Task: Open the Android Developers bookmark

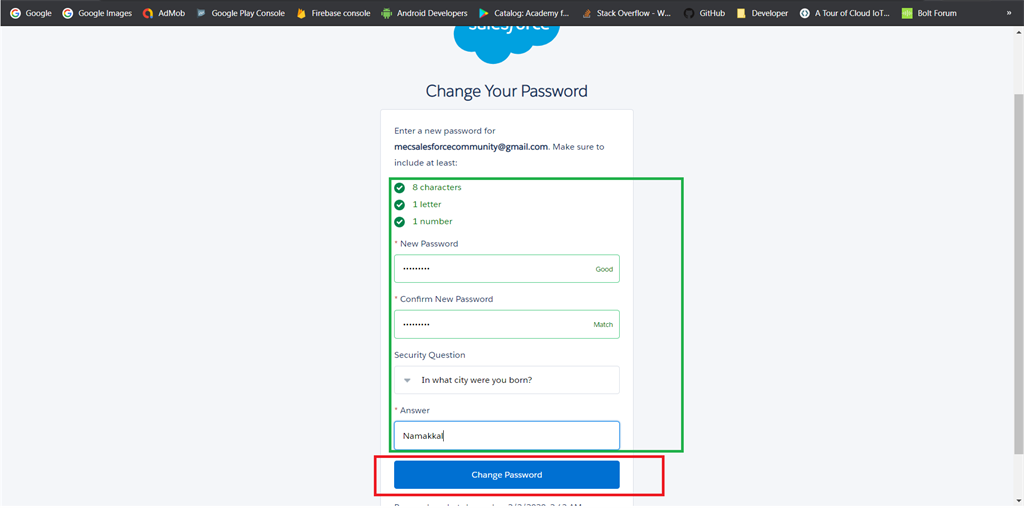Action: click(x=424, y=13)
